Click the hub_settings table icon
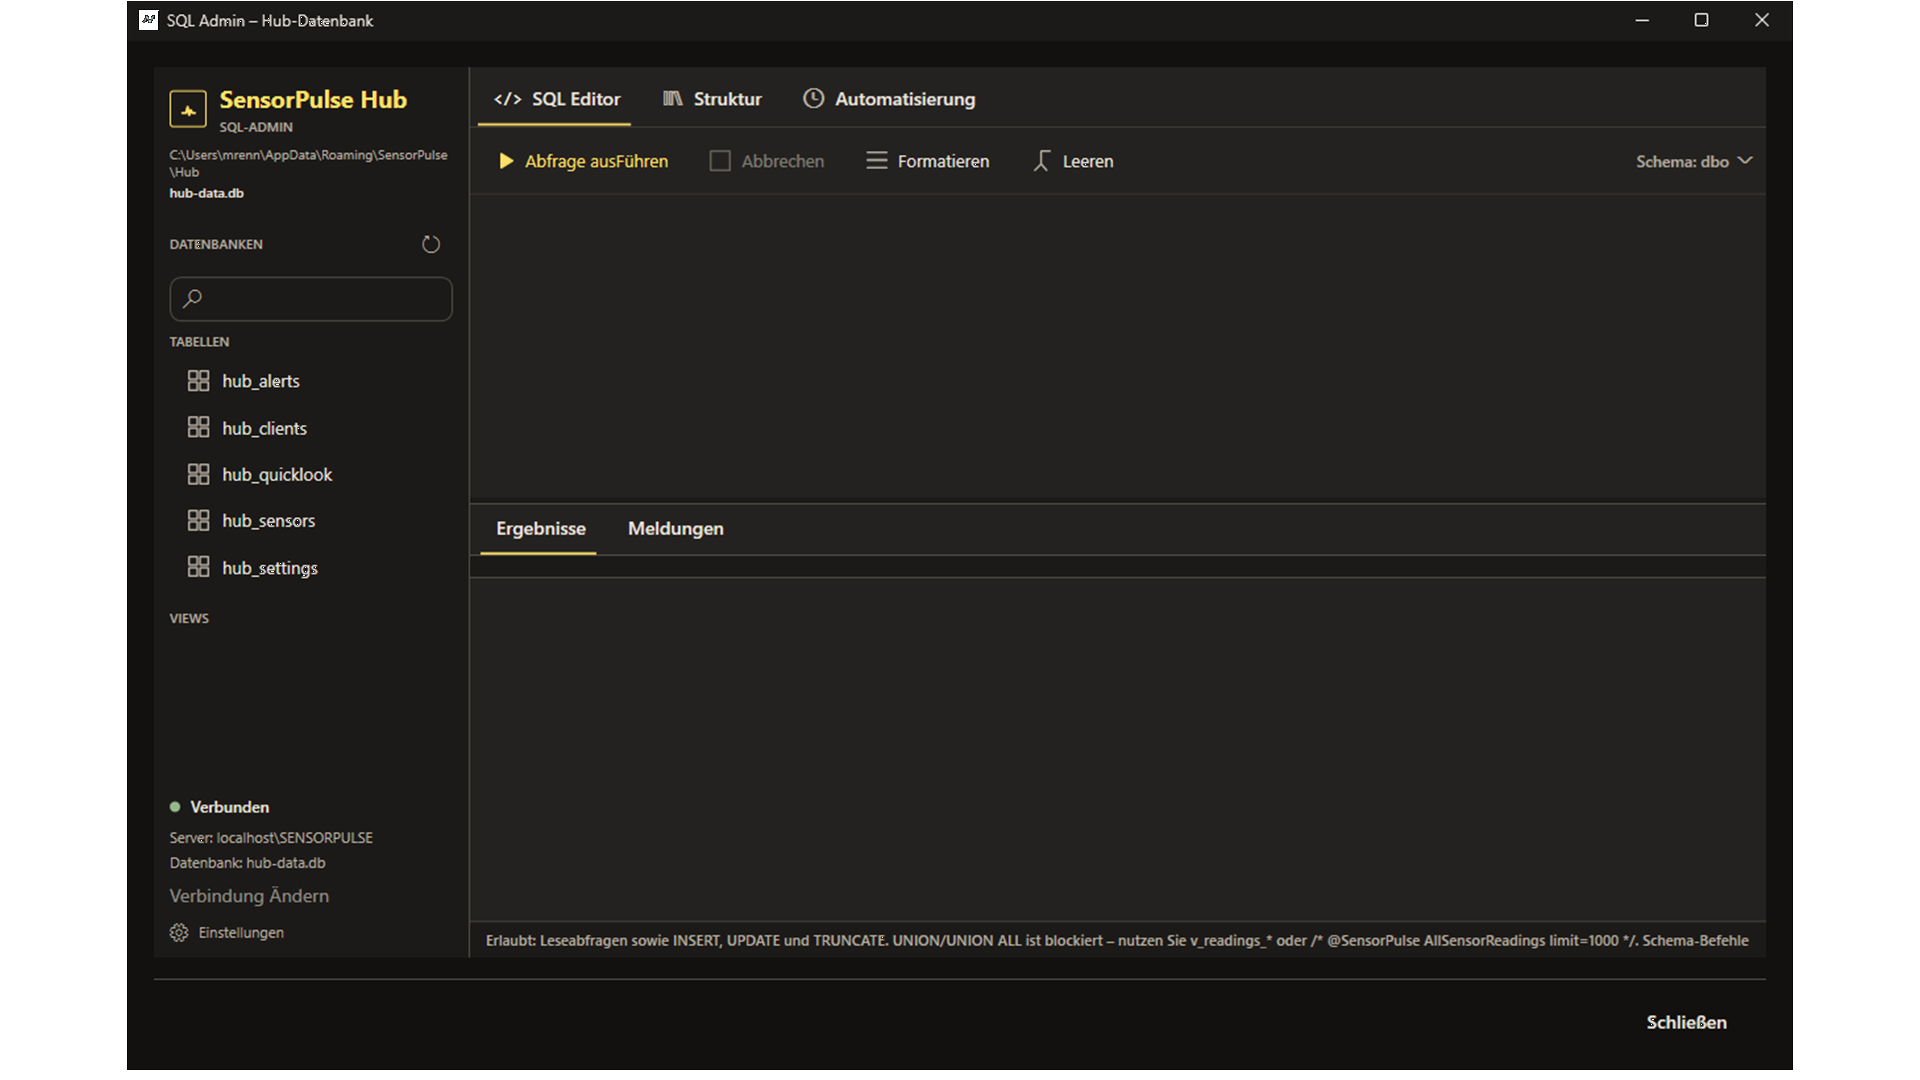Image resolution: width=1920 pixels, height=1080 pixels. 198,567
